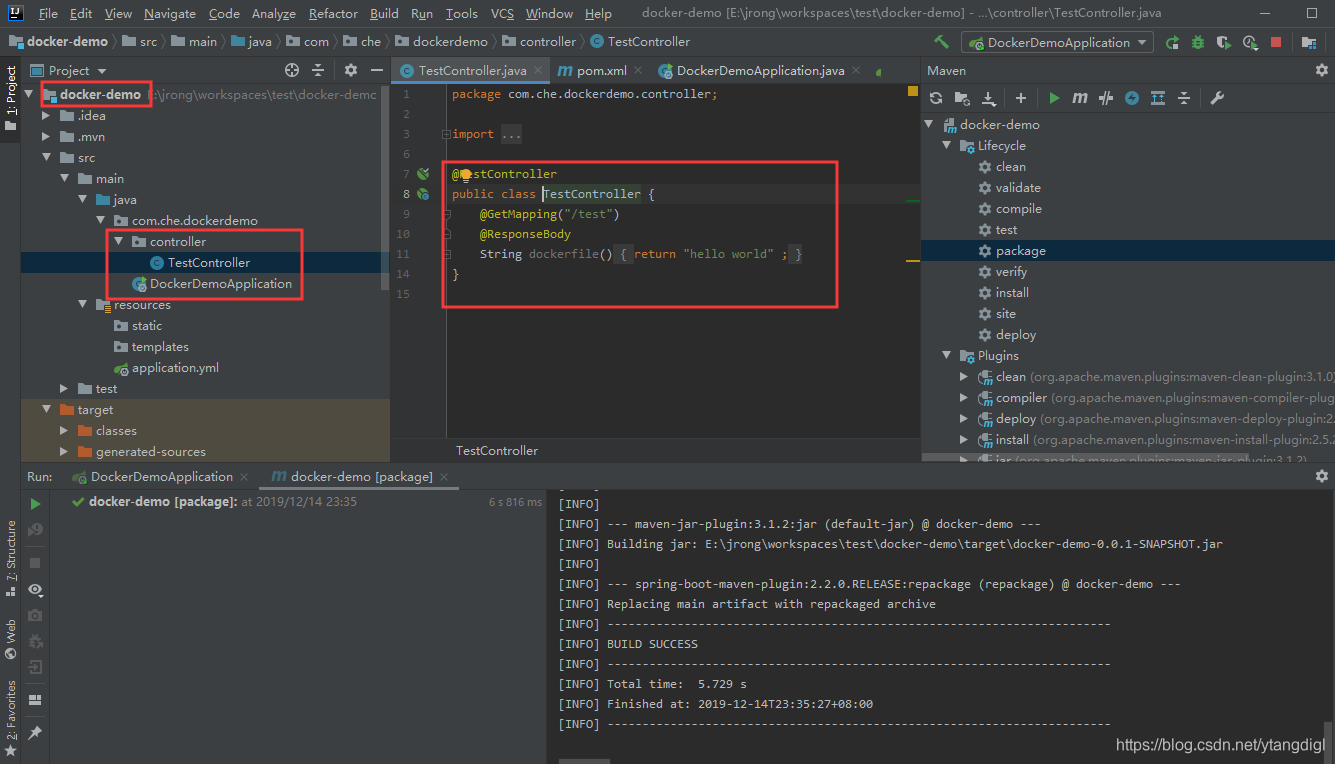Show Maven dependencies diagram icon
1335x764 pixels.
point(1158,98)
